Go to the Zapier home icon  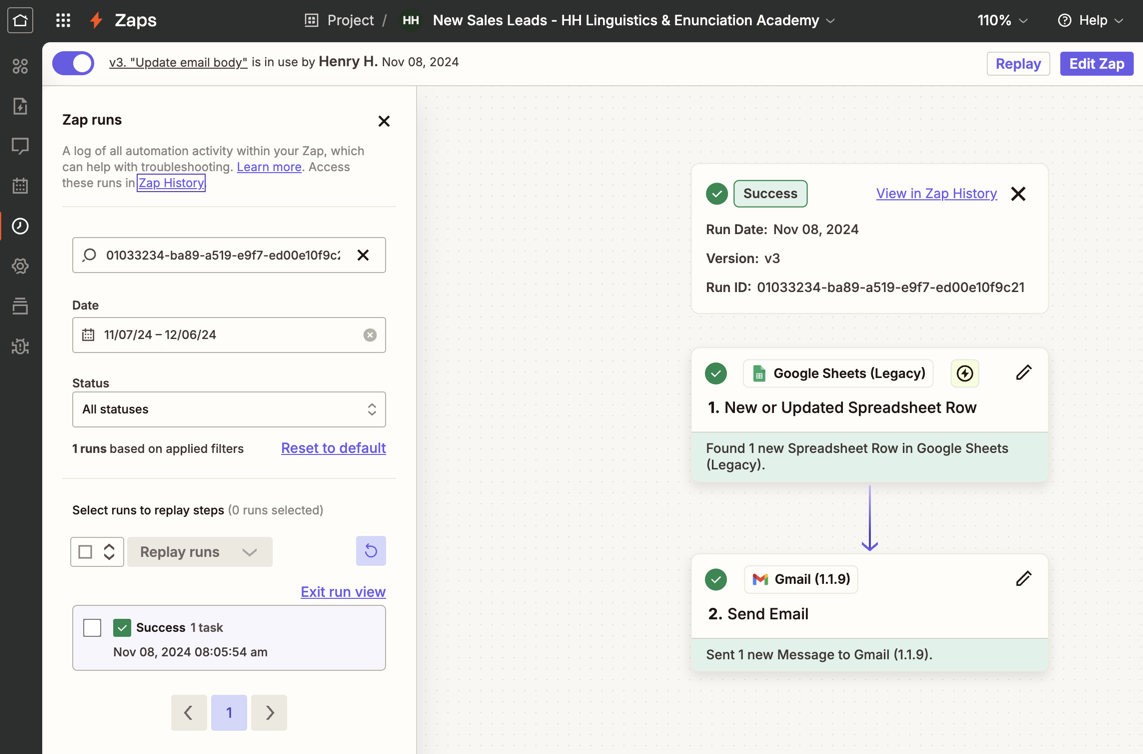[x=20, y=20]
